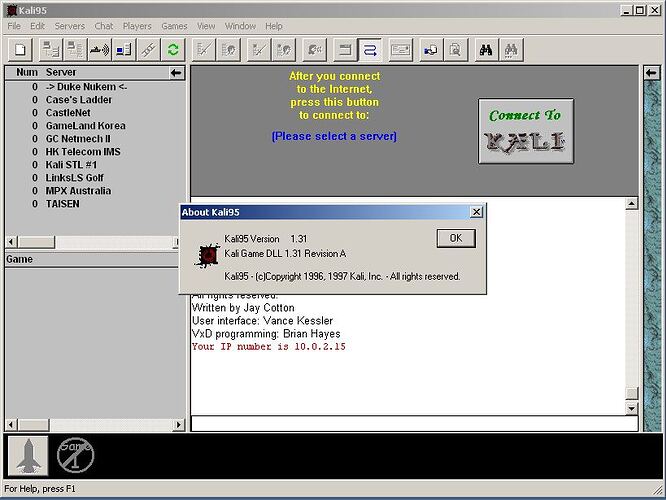Click the small window toolbar icon
Image resolution: width=666 pixels, height=500 pixels.
pyautogui.click(x=345, y=50)
